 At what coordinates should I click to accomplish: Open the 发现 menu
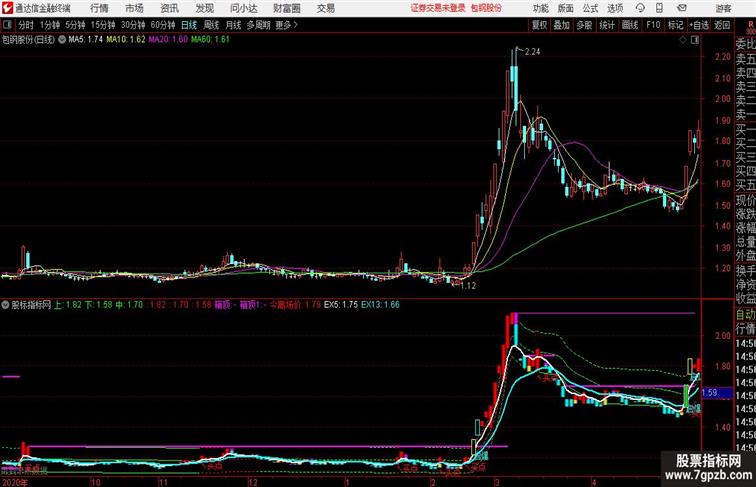(x=204, y=8)
